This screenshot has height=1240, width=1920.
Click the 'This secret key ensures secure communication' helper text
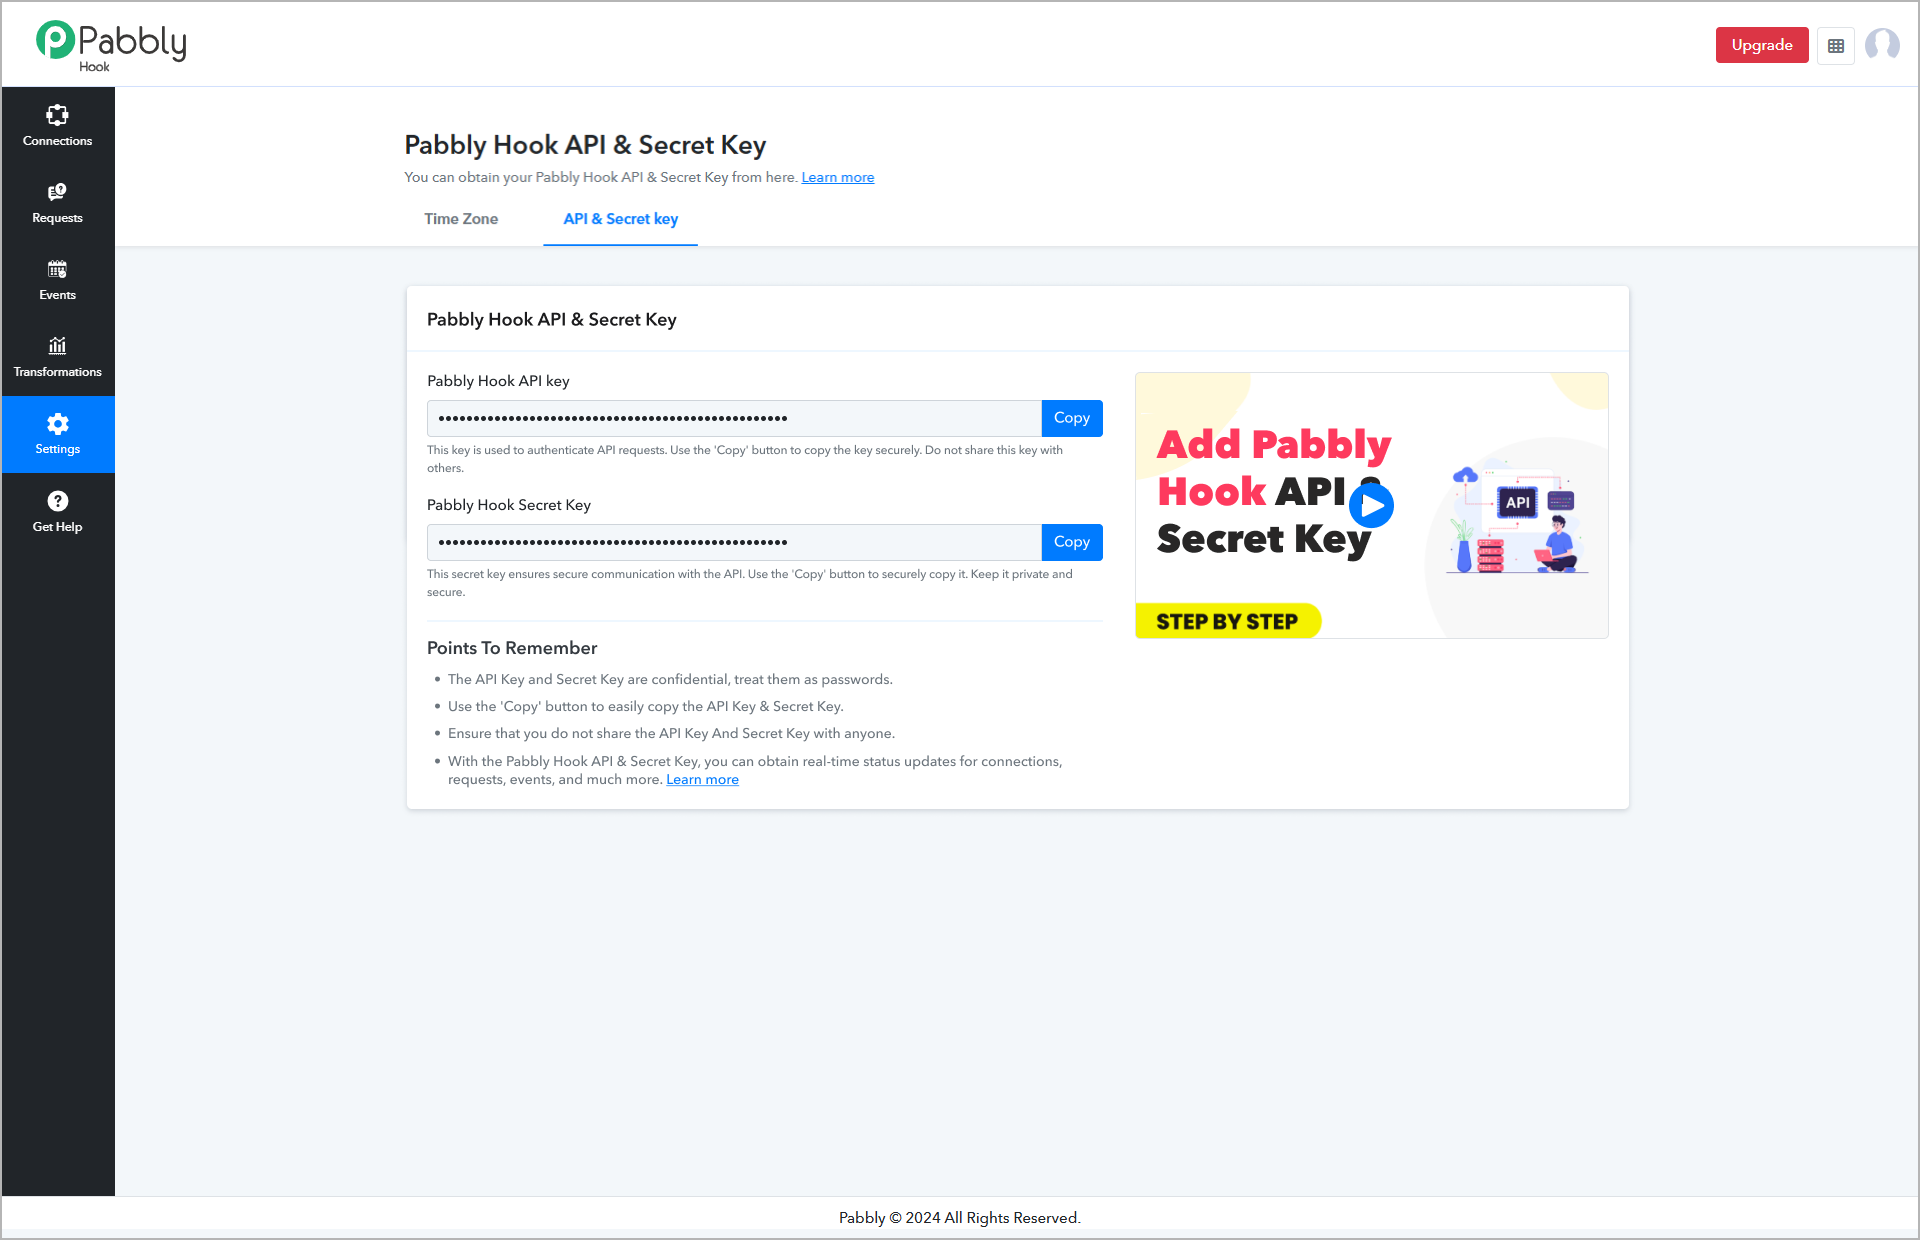point(750,583)
